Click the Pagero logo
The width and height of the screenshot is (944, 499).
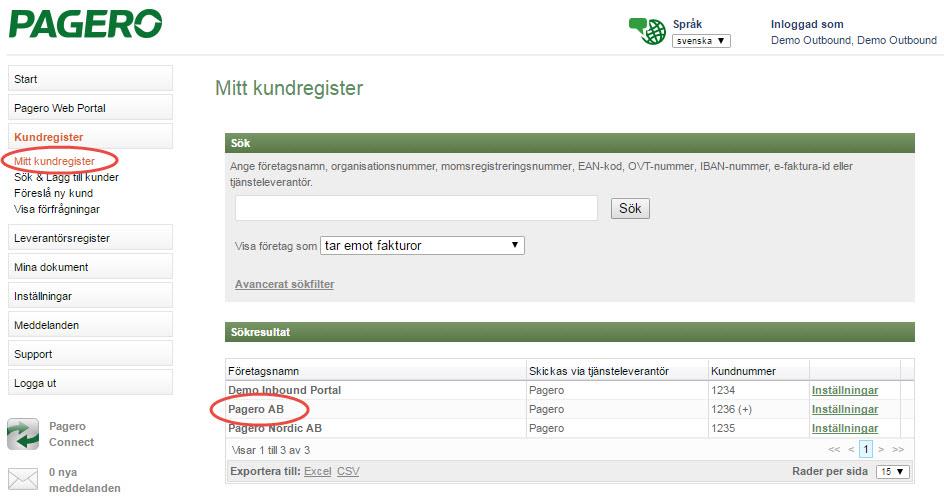coord(85,24)
